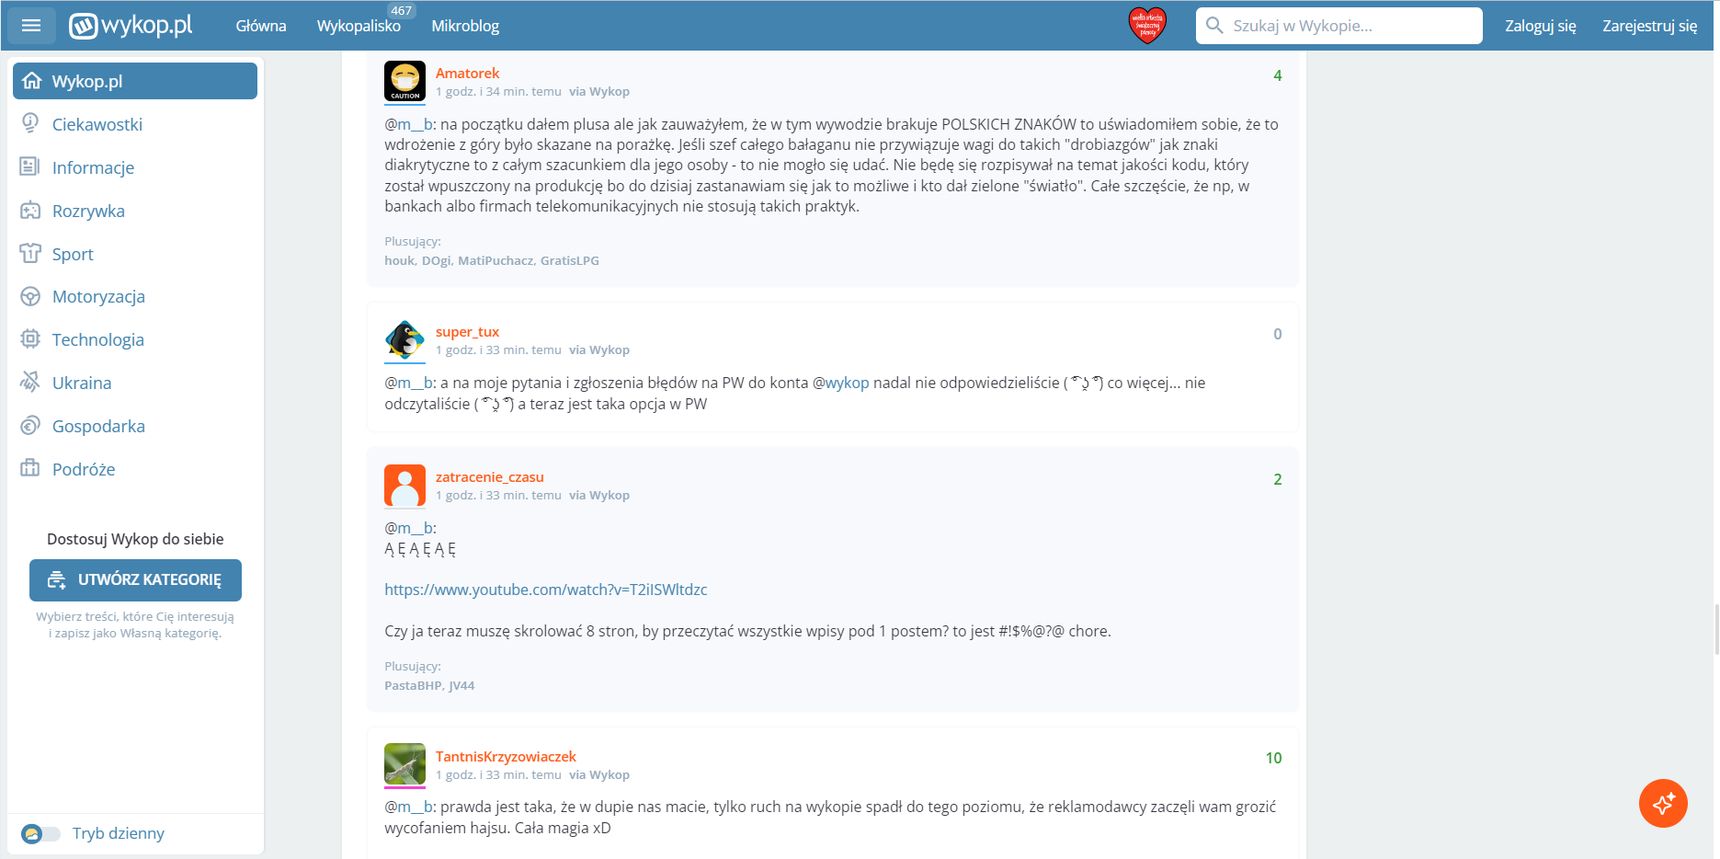Focus the Szukaj w Wykopie search field
Screen dimensions: 1720x859
pyautogui.click(x=1339, y=26)
